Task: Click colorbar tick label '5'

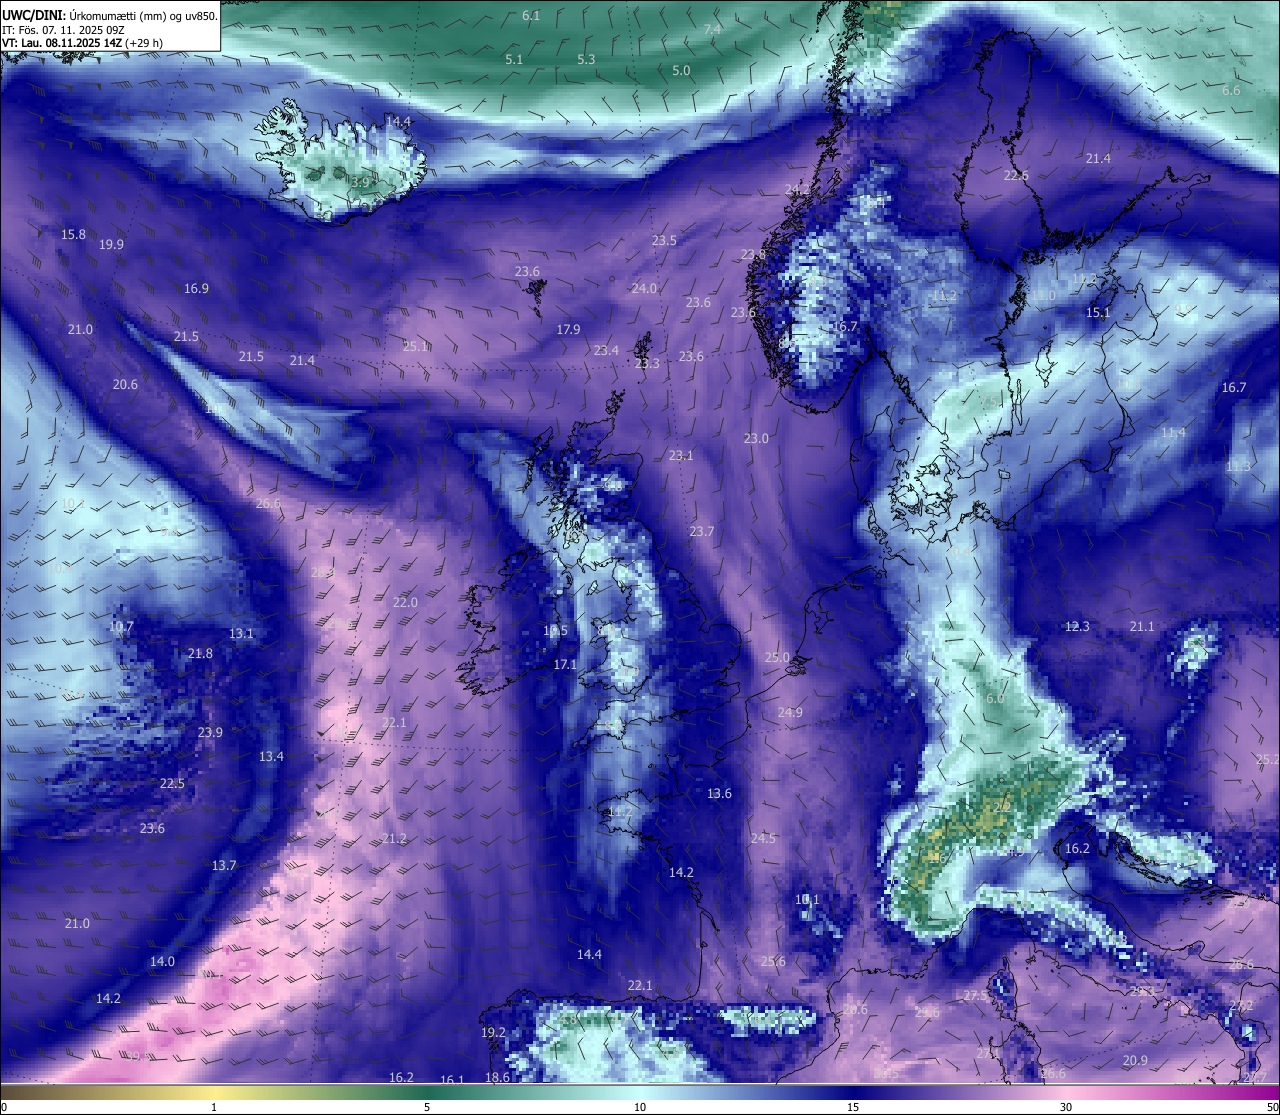Action: click(x=427, y=1107)
